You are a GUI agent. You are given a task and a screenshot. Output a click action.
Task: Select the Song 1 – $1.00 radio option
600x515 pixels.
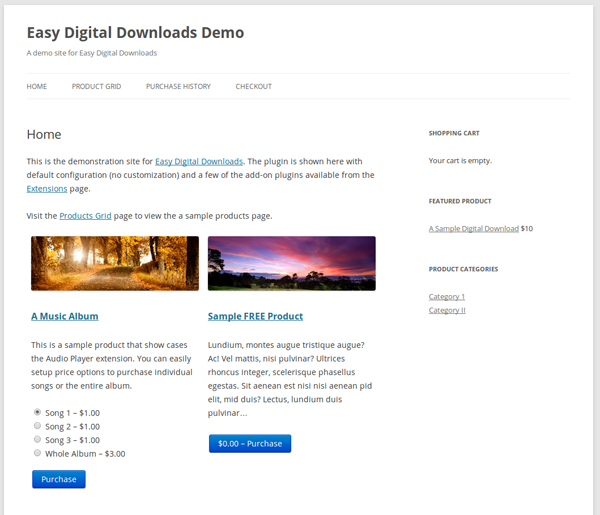pyautogui.click(x=37, y=412)
